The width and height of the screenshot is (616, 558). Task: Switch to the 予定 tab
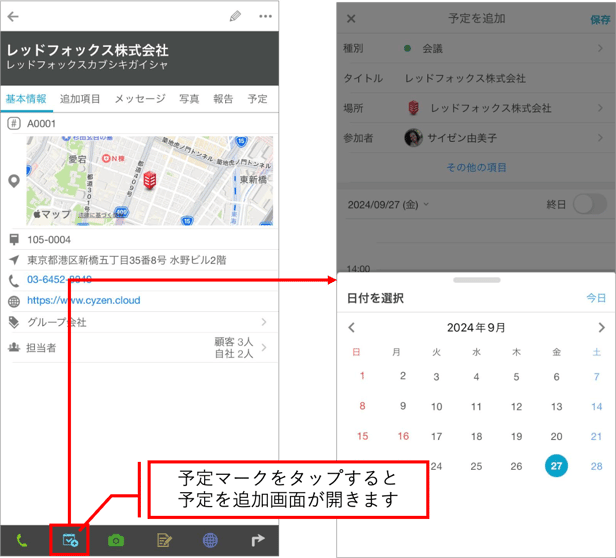coord(257,99)
